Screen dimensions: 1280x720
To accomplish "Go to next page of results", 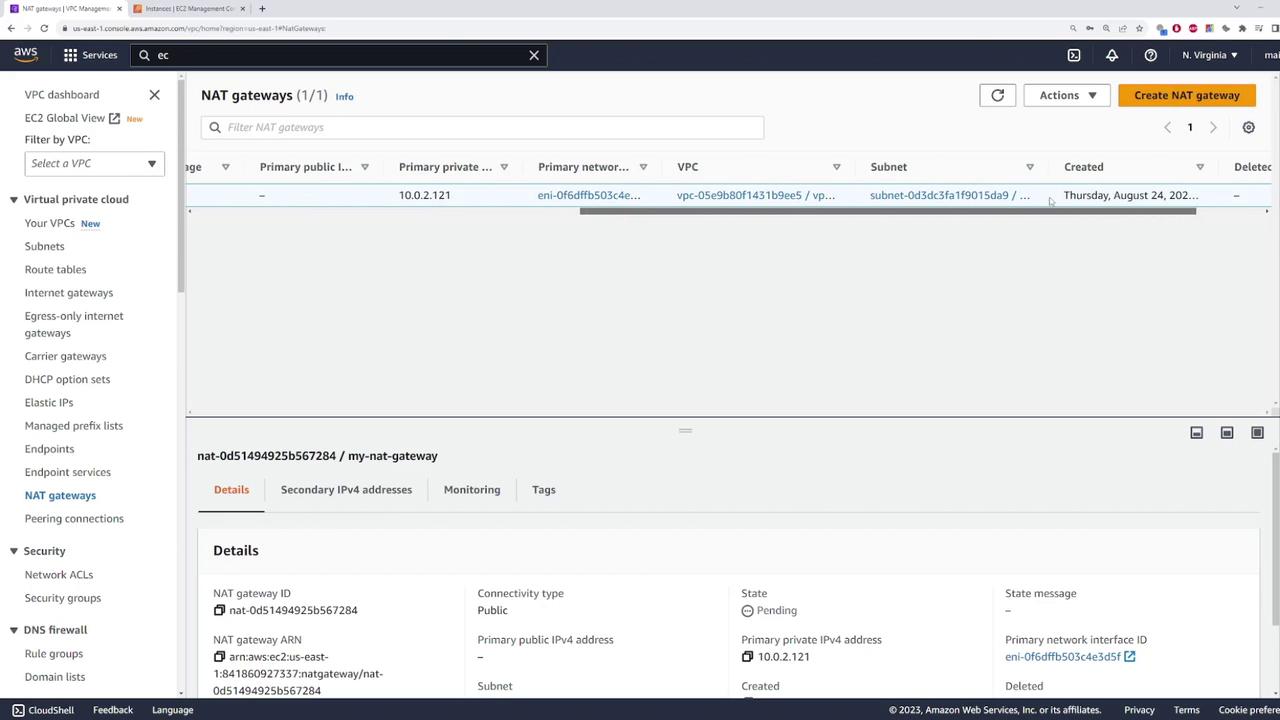I will coord(1213,127).
